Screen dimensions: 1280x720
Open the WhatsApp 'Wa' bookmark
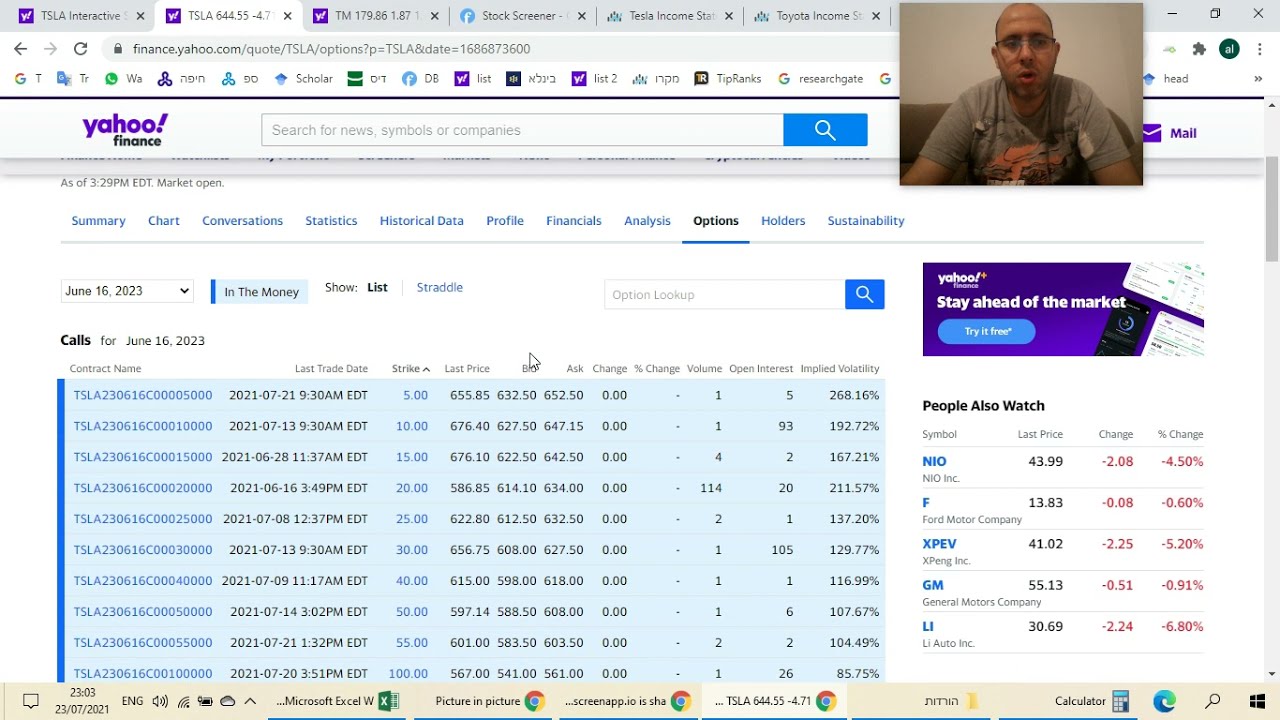pos(123,79)
